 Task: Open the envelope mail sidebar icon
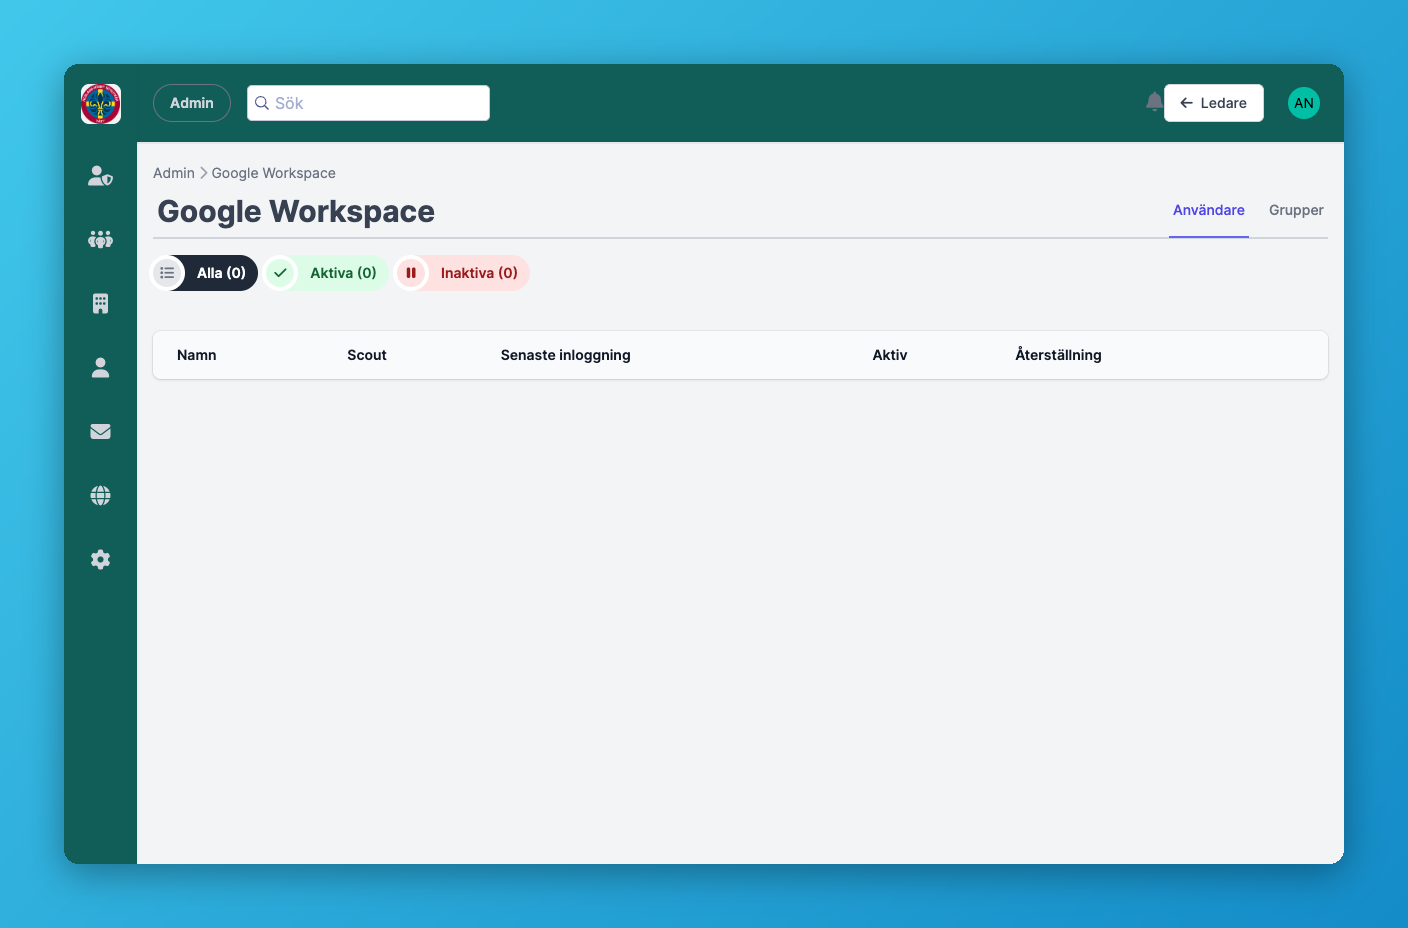[x=101, y=432]
